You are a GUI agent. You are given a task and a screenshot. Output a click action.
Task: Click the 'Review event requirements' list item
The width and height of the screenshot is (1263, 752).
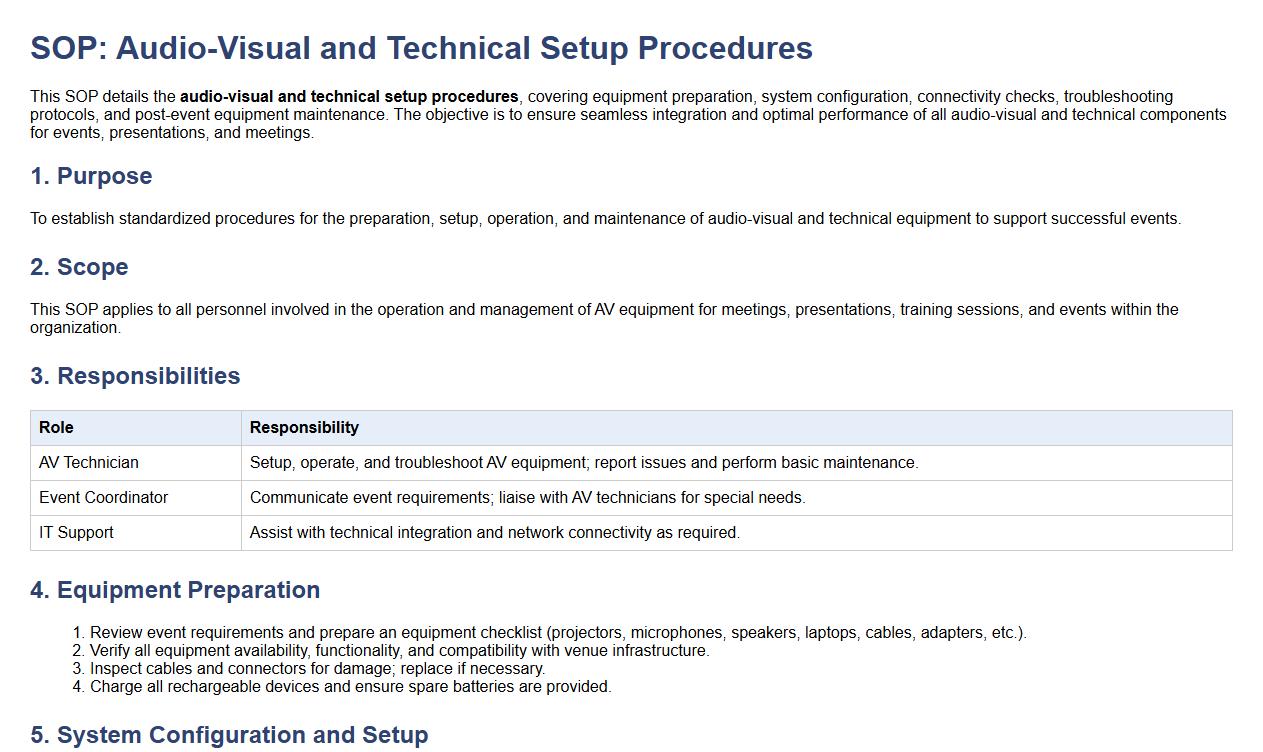tap(558, 632)
